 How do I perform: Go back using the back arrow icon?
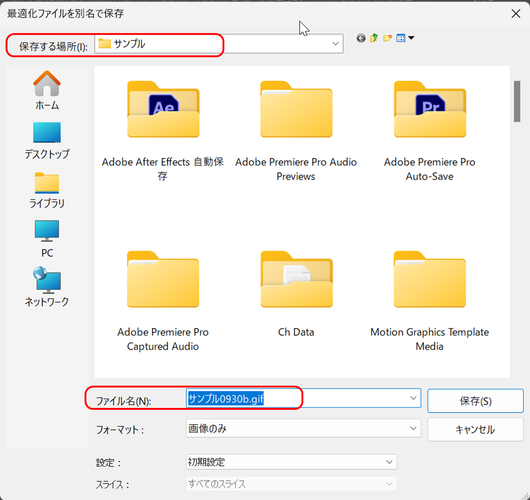click(x=361, y=38)
